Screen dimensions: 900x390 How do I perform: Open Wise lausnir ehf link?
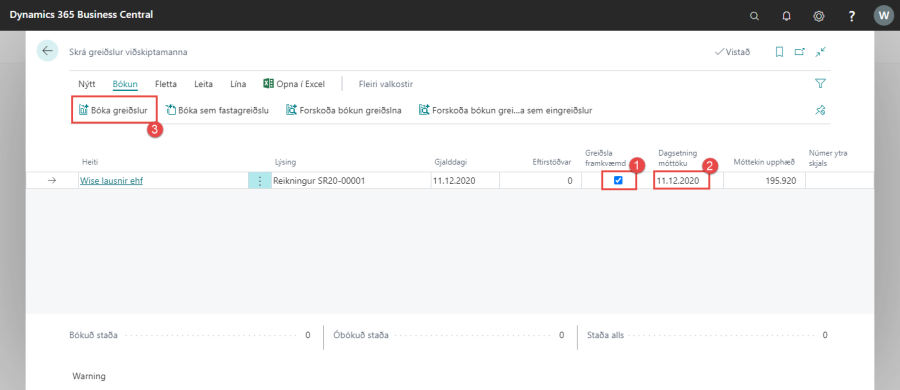pos(111,181)
